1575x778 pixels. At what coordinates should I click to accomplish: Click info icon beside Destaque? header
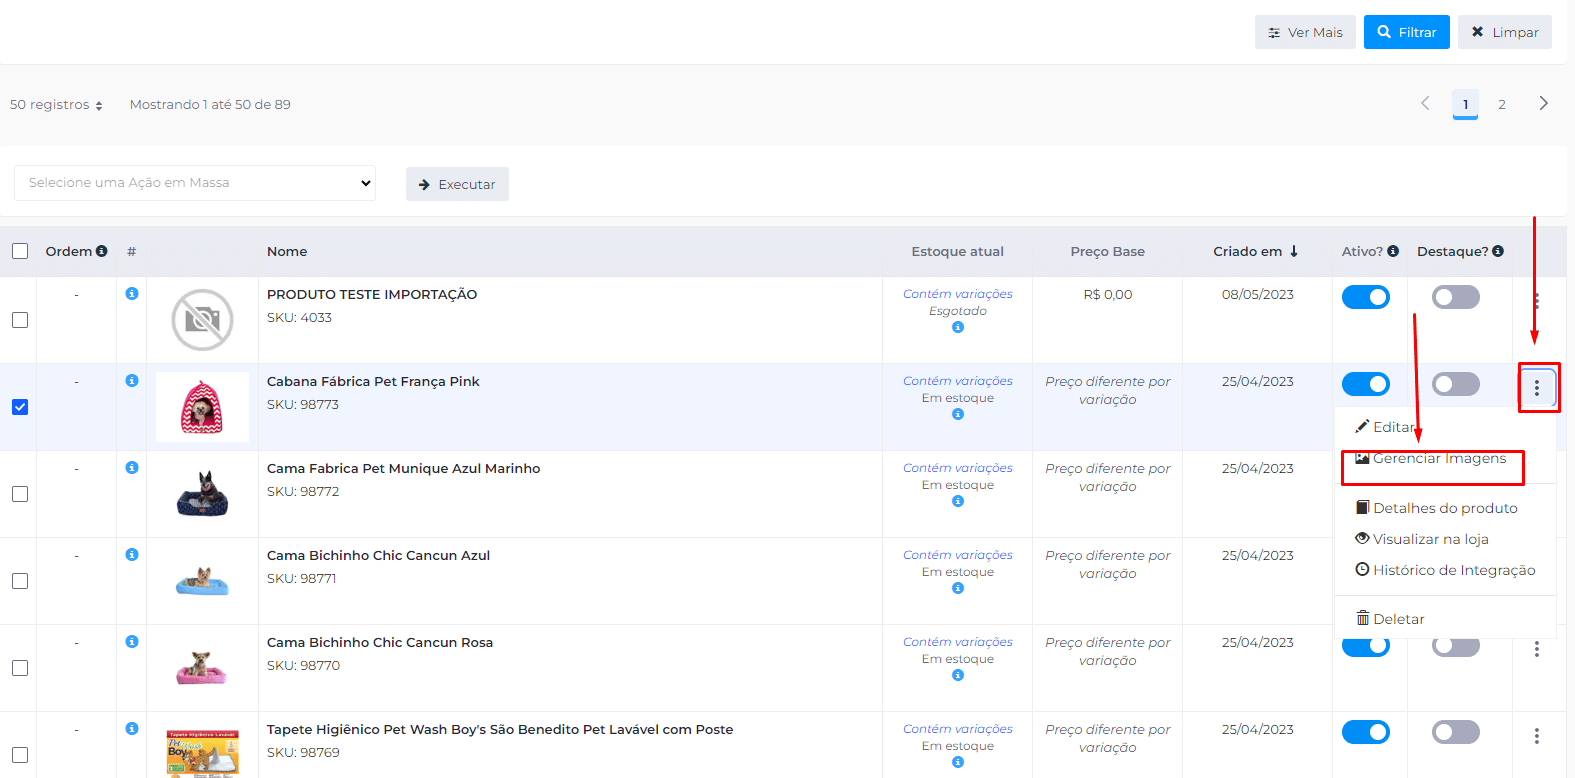[1498, 251]
